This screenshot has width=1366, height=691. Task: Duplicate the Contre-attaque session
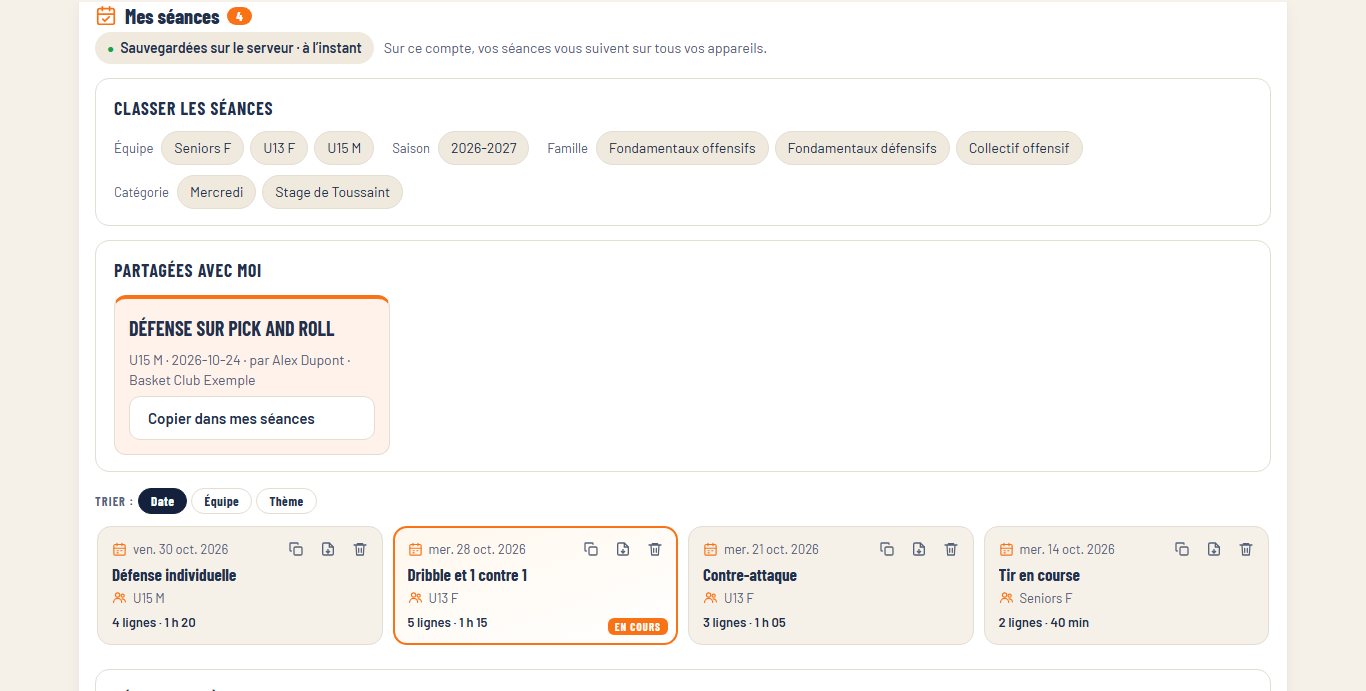click(x=887, y=549)
